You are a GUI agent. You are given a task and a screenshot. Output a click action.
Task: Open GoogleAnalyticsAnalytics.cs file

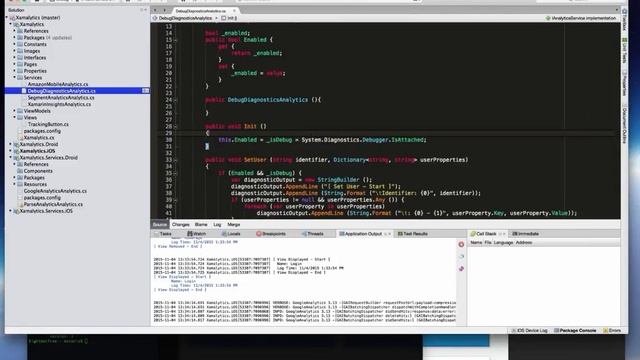[x=55, y=191]
